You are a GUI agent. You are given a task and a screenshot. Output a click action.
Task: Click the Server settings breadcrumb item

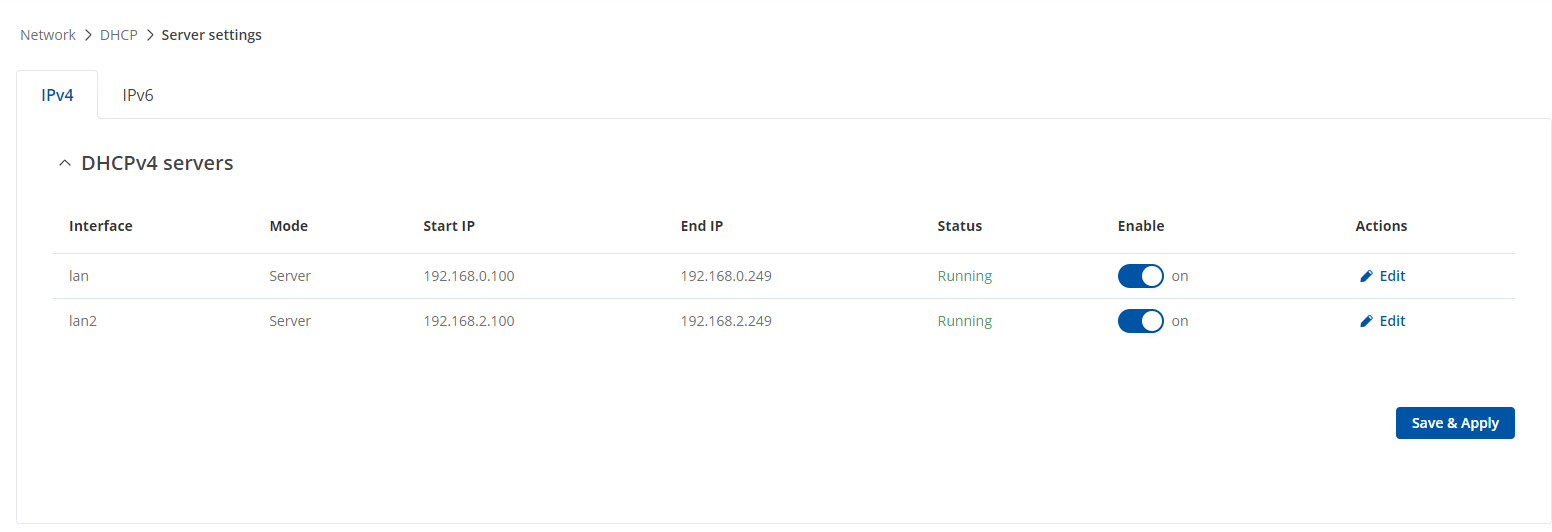pyautogui.click(x=212, y=35)
